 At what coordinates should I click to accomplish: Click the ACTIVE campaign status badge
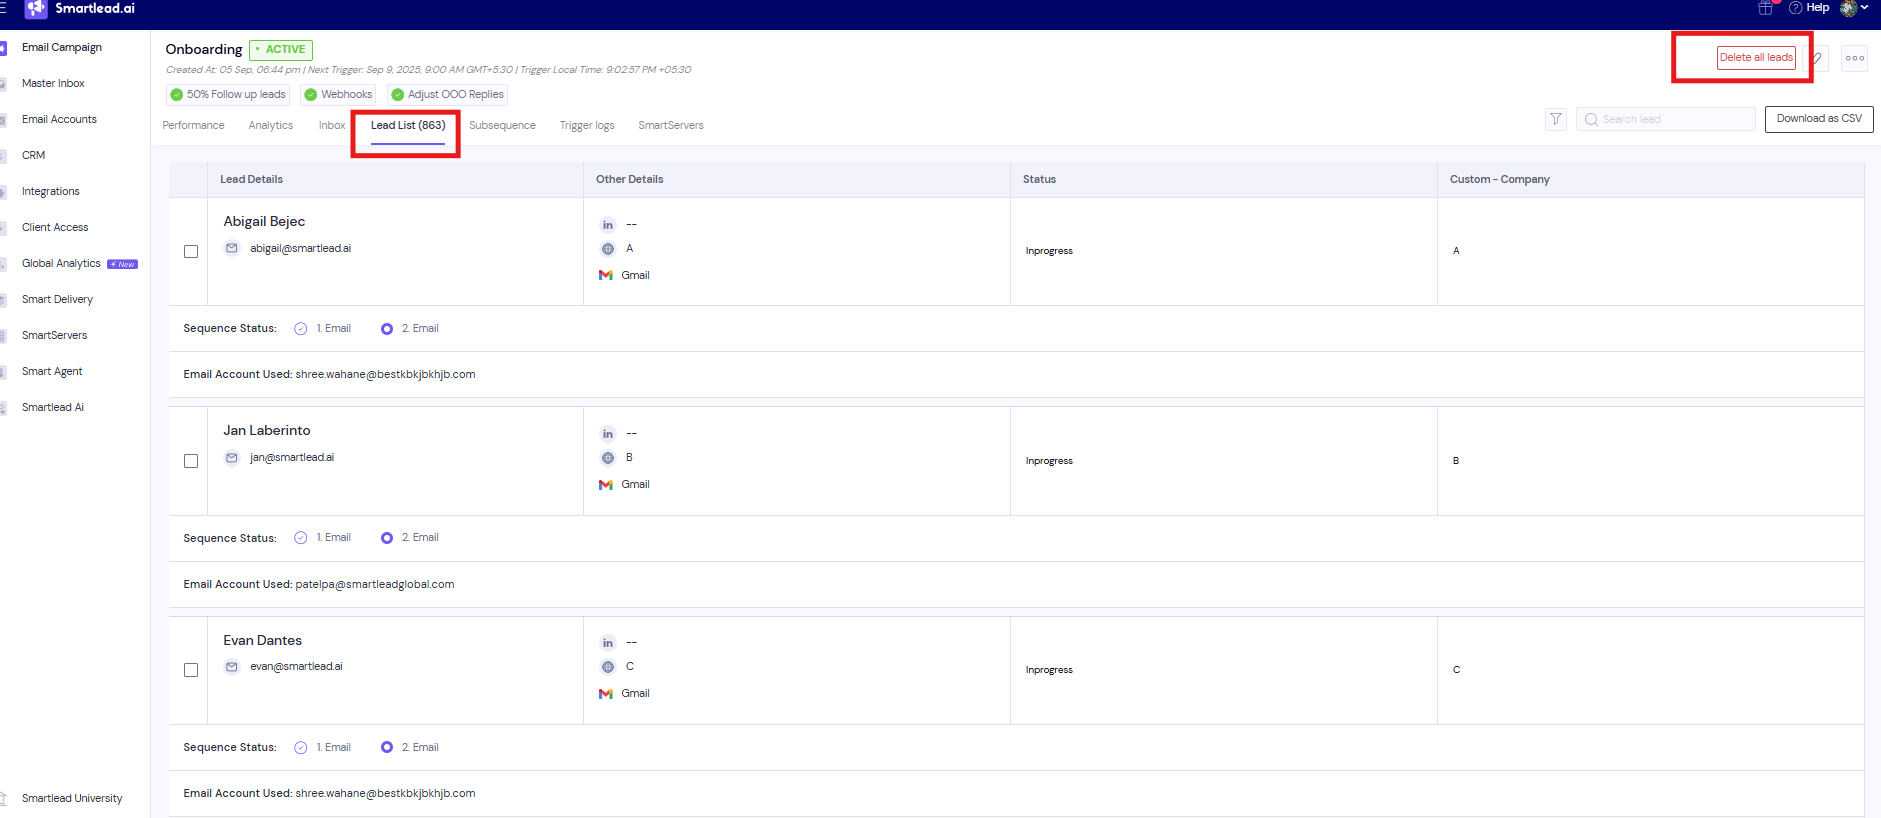281,50
